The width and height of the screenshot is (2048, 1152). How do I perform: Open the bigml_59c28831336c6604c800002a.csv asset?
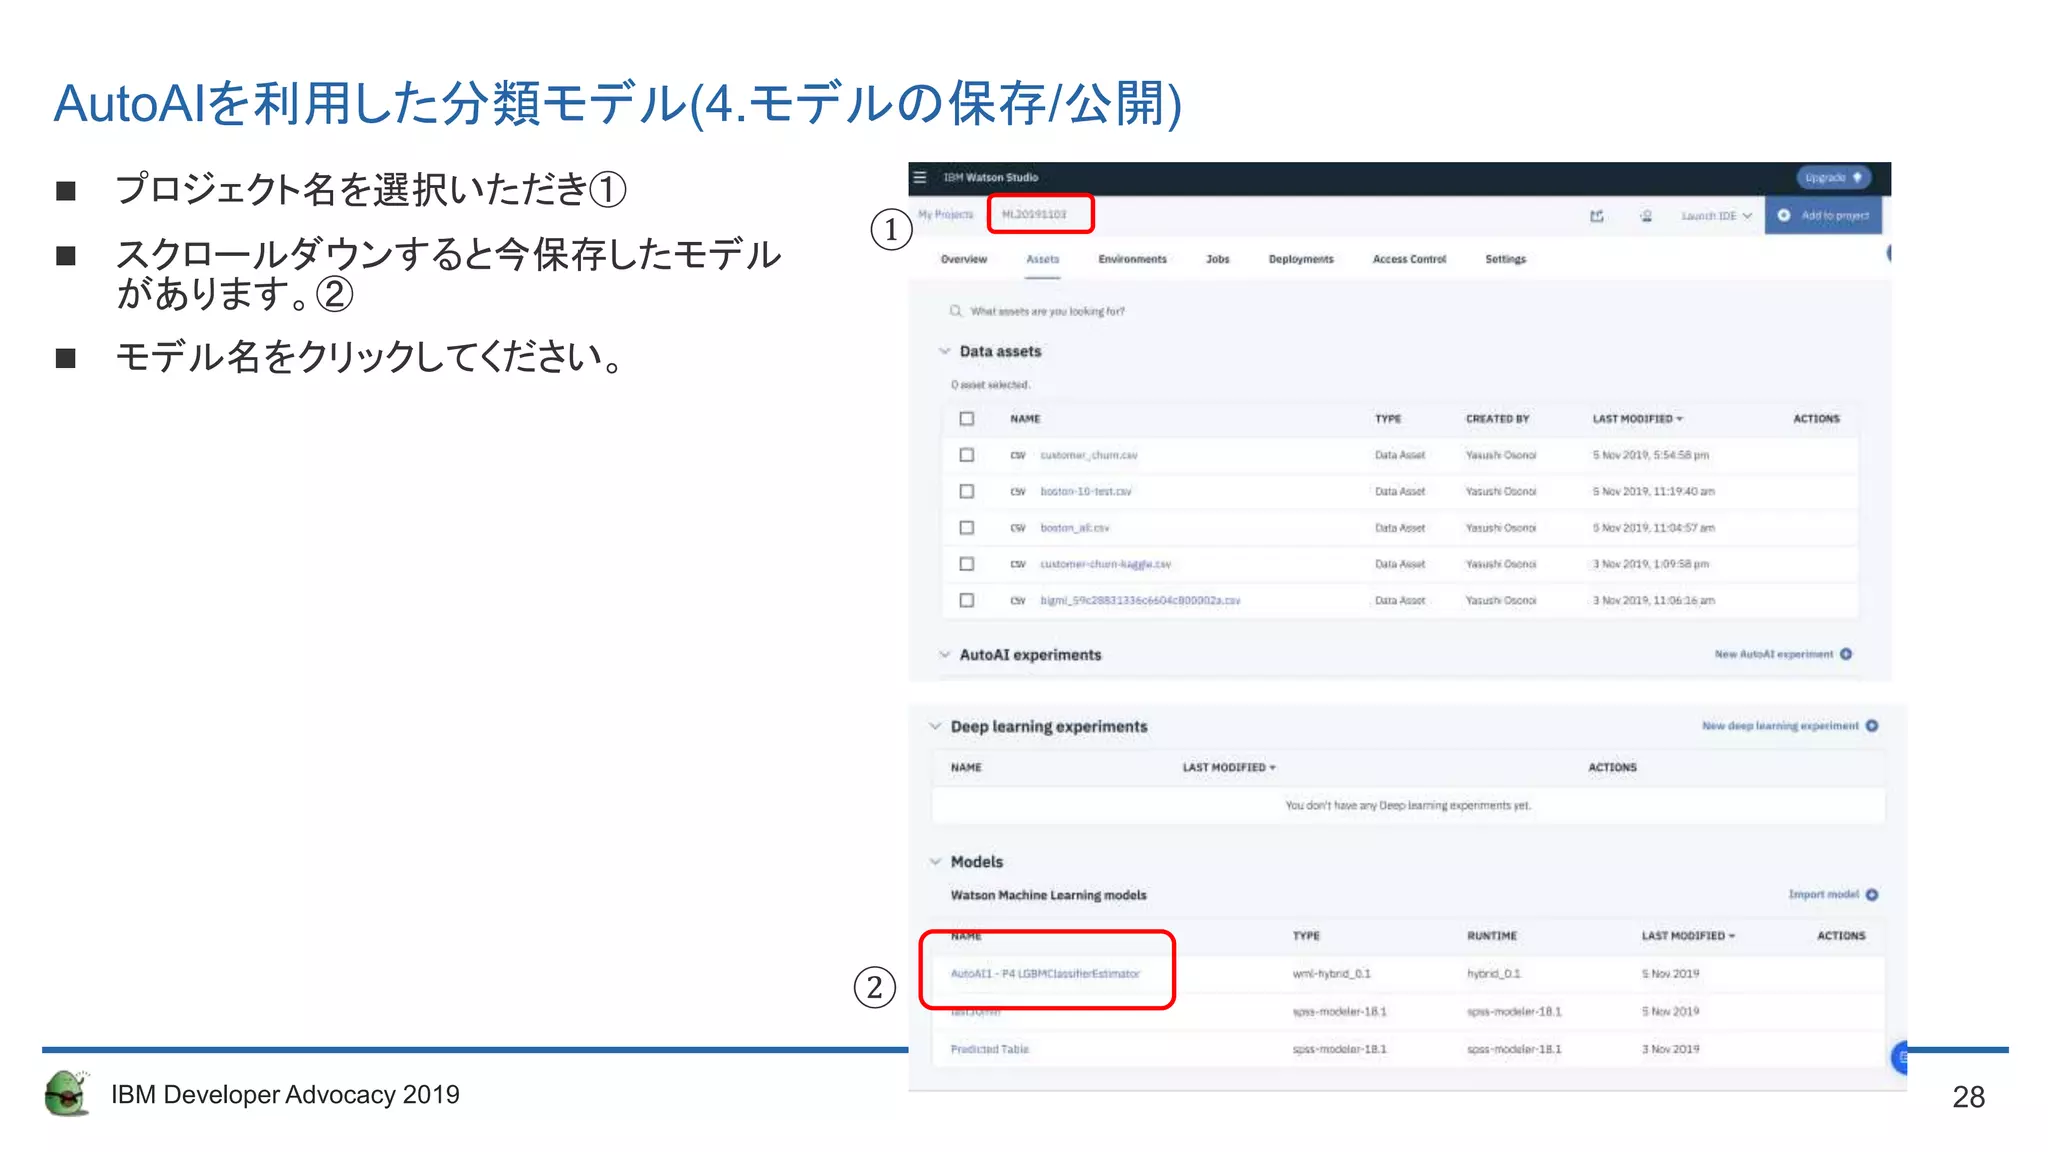point(1141,600)
